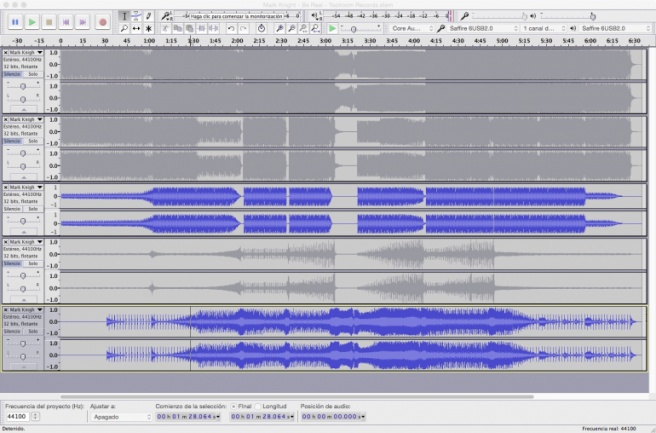The height and width of the screenshot is (433, 656).
Task: Click the Zoom In magnifier icon
Action: [279, 28]
